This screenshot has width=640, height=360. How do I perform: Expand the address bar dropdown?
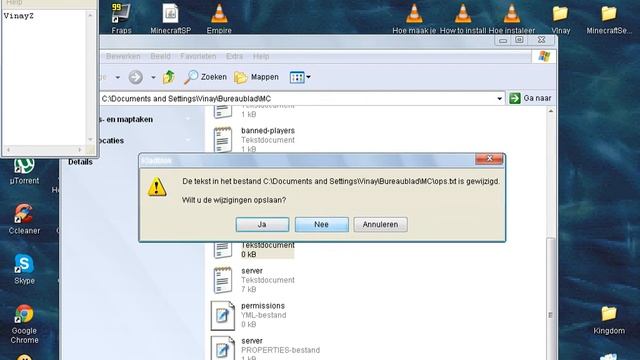point(499,98)
